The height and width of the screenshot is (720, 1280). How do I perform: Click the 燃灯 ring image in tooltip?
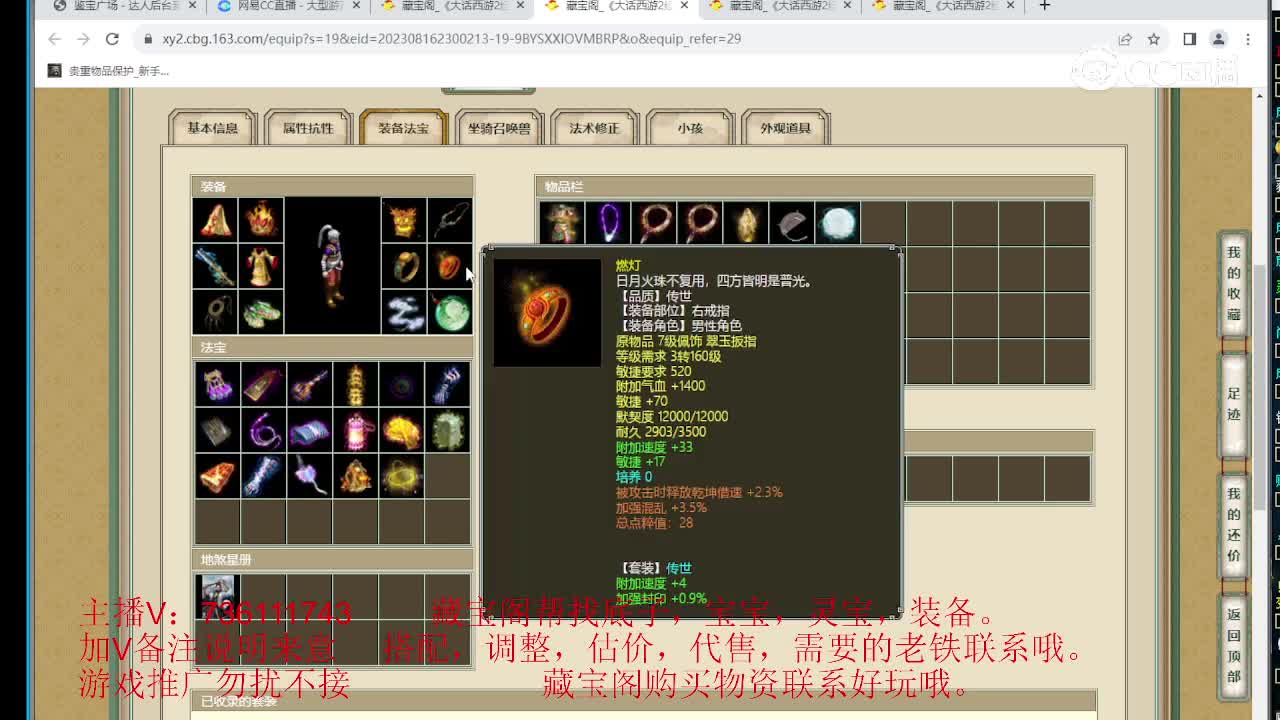pos(547,313)
